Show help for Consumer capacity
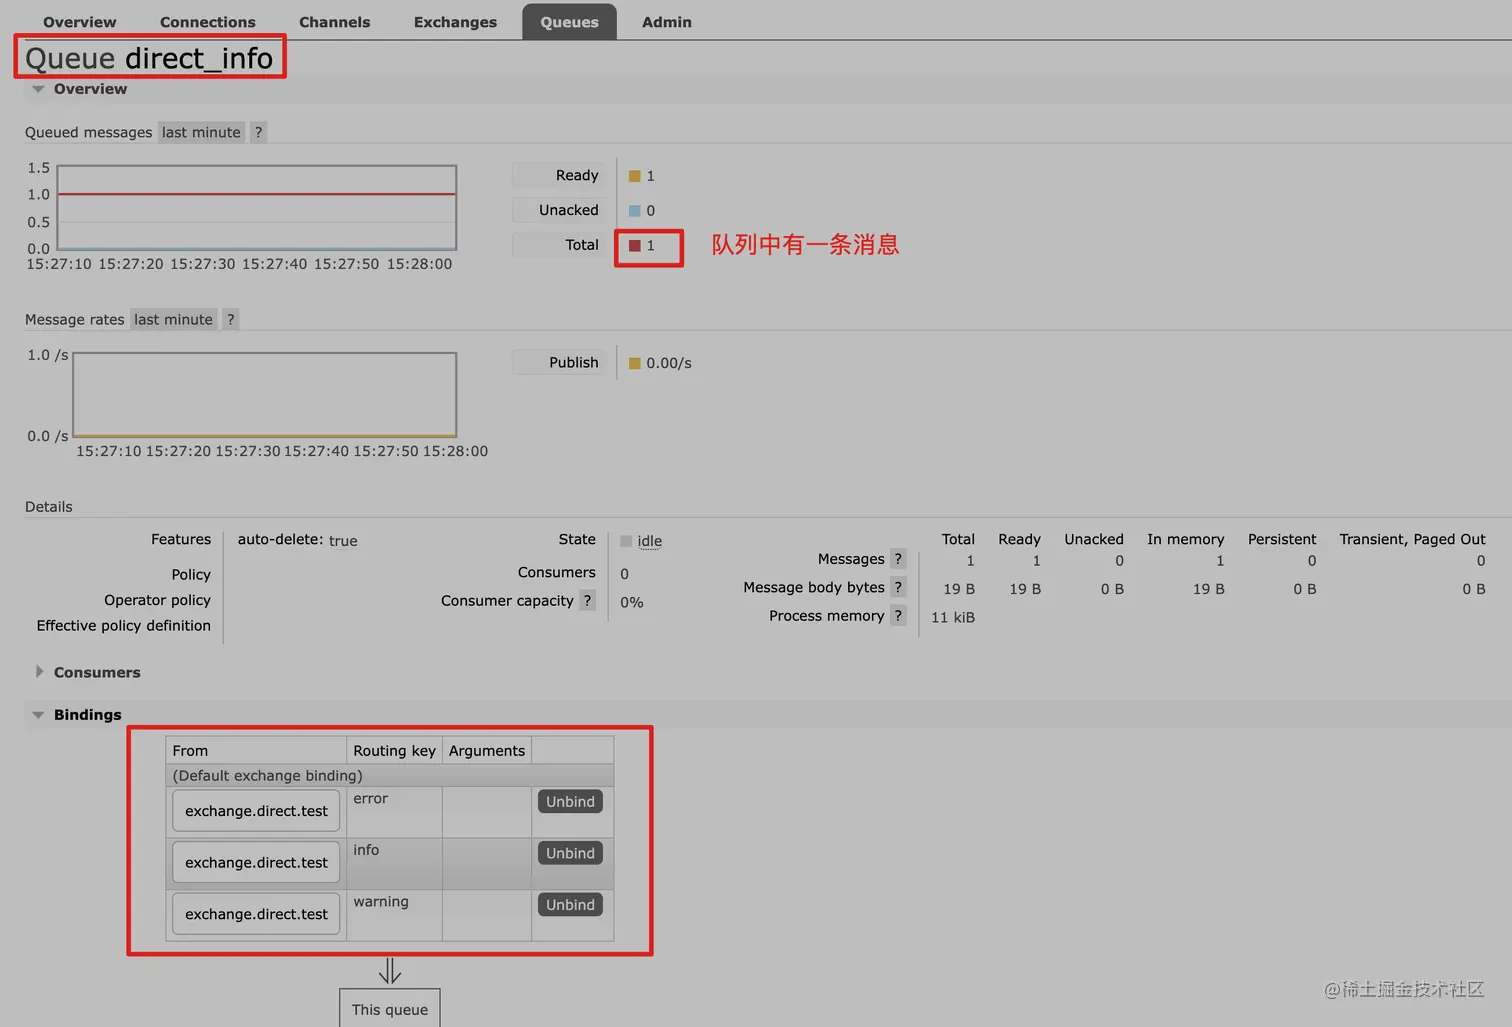The height and width of the screenshot is (1027, 1512). click(588, 600)
